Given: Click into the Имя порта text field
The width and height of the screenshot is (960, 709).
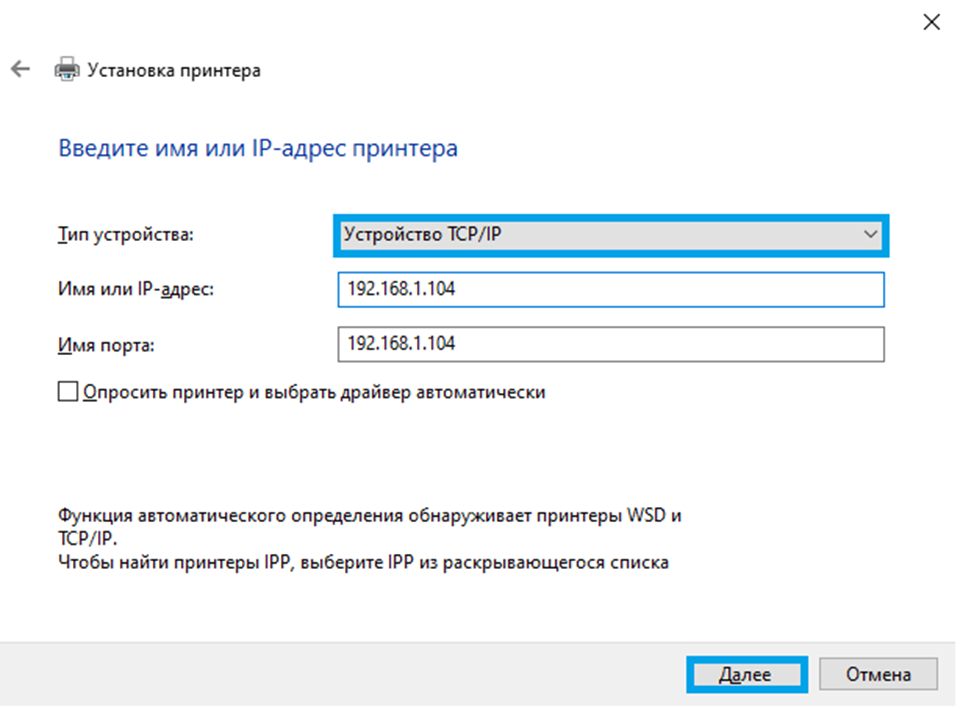Looking at the screenshot, I should pos(610,344).
